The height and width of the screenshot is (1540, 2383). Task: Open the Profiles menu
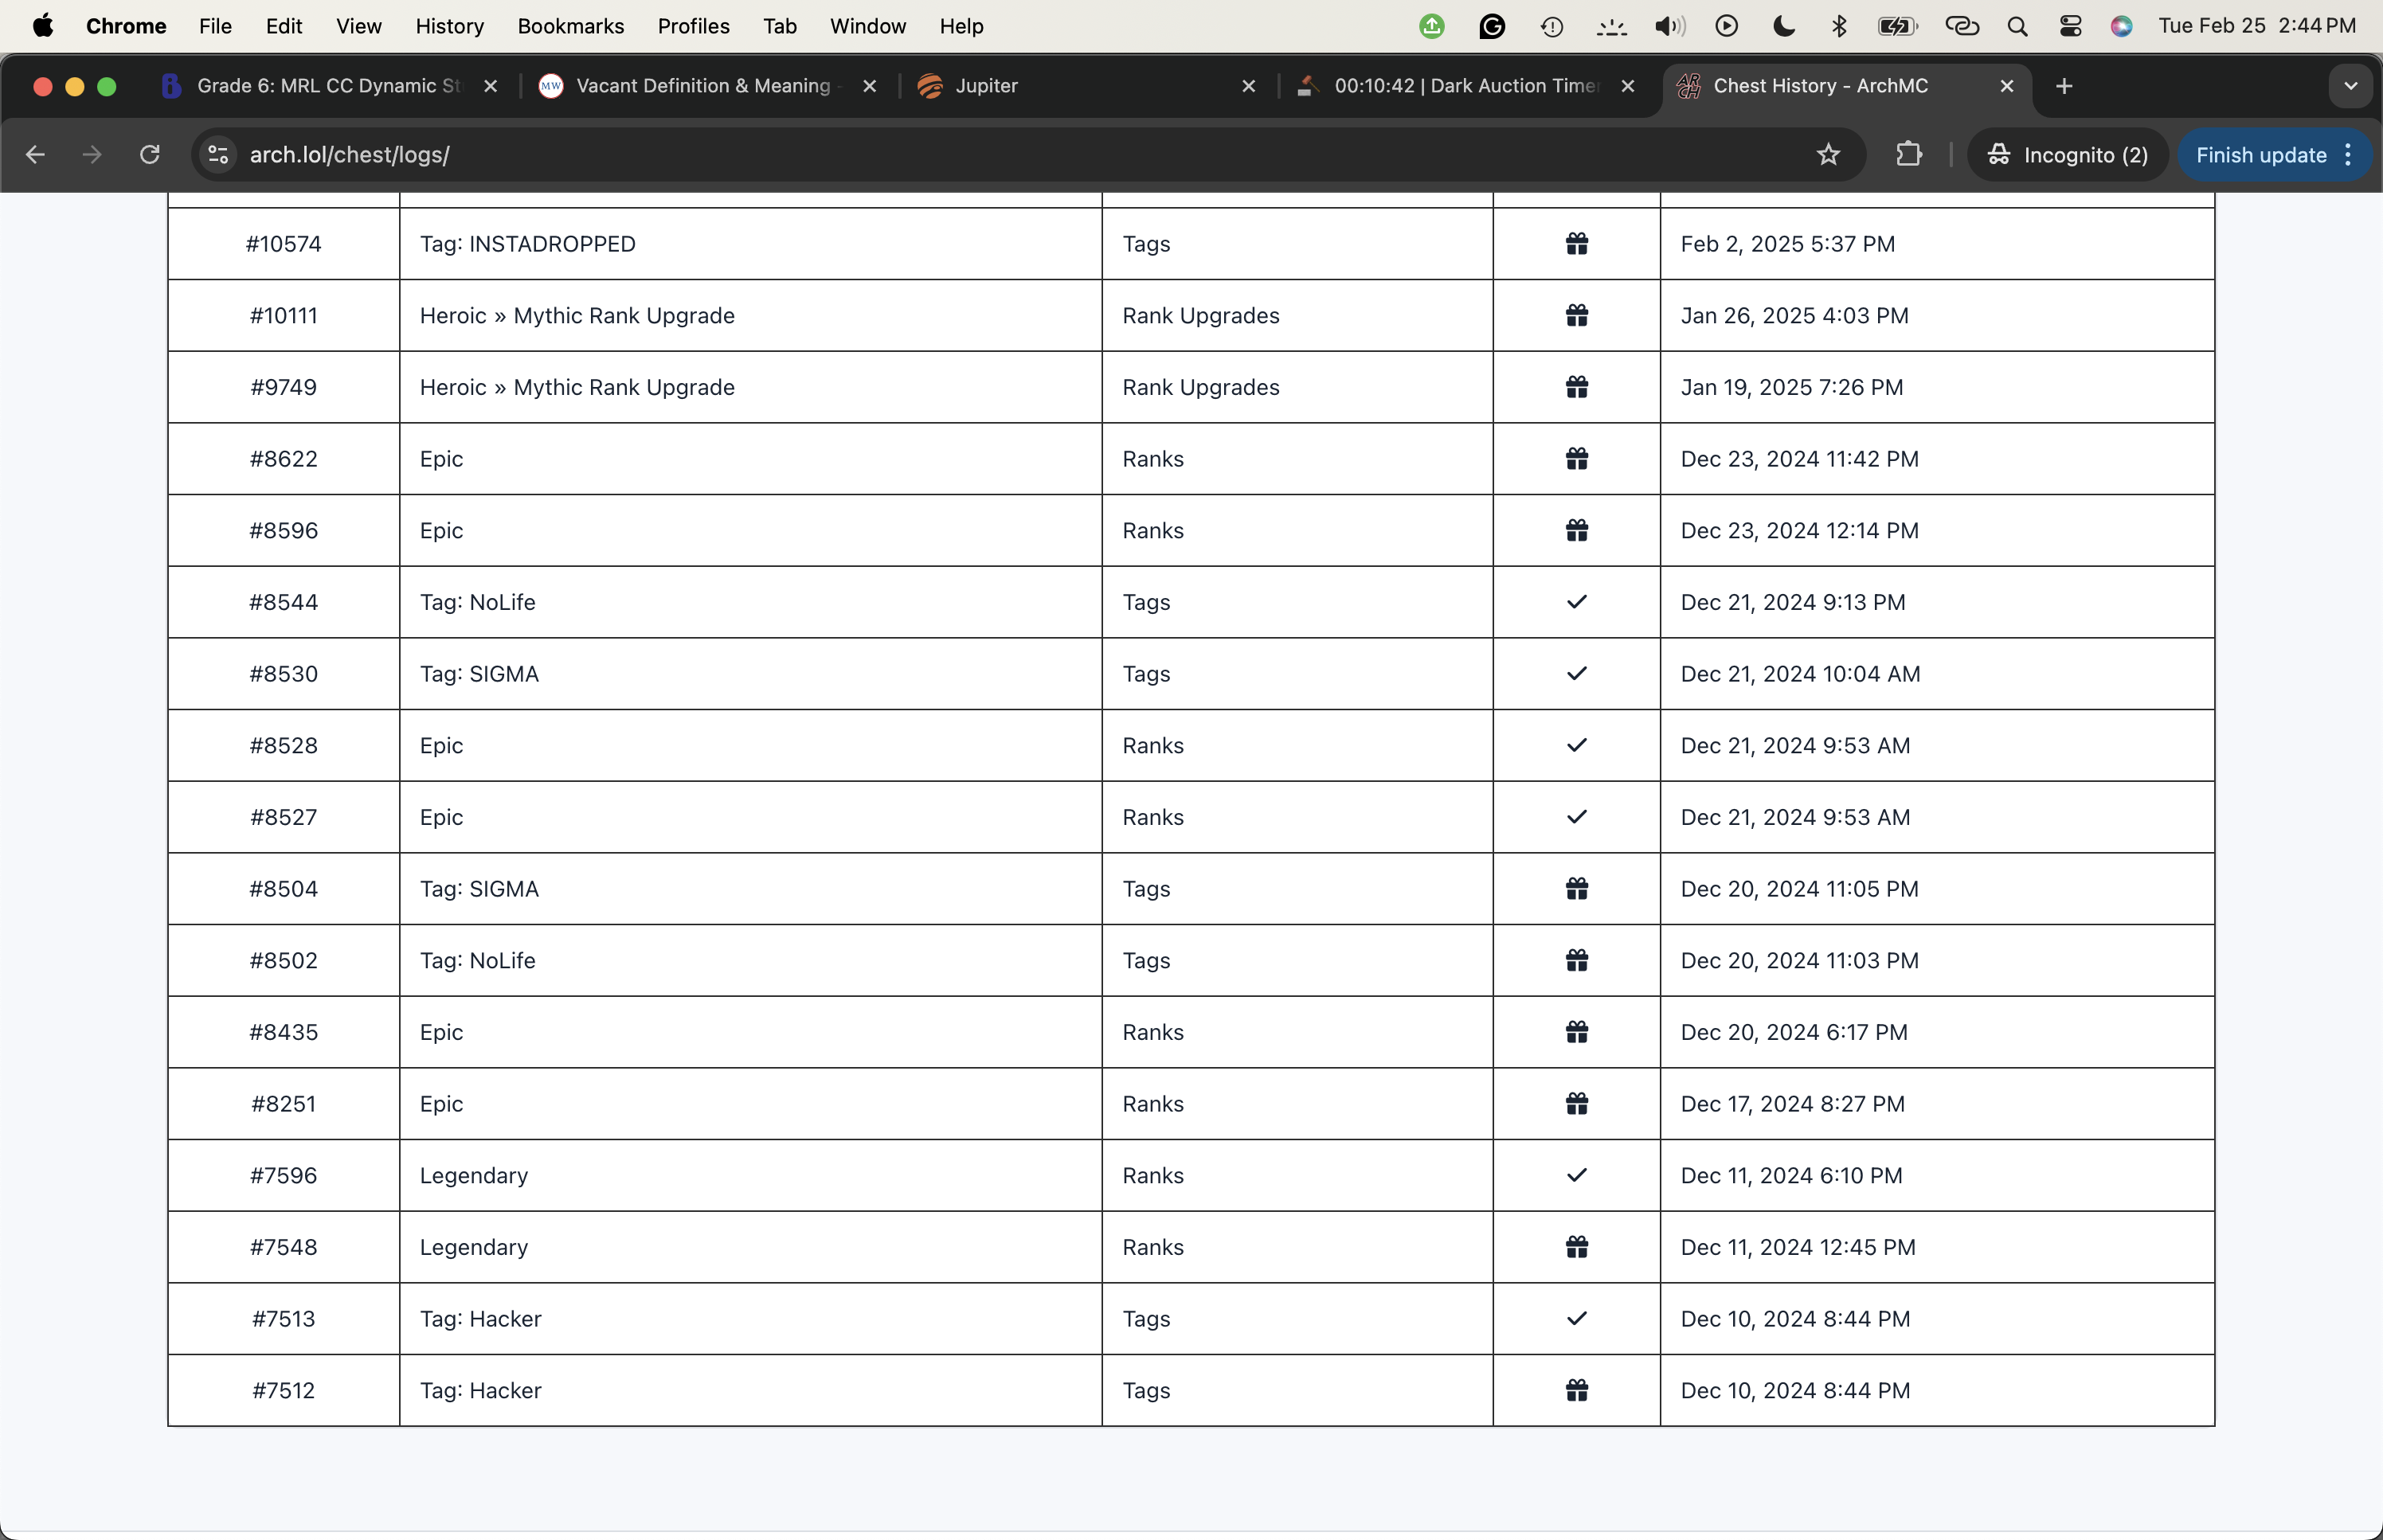pos(694,26)
